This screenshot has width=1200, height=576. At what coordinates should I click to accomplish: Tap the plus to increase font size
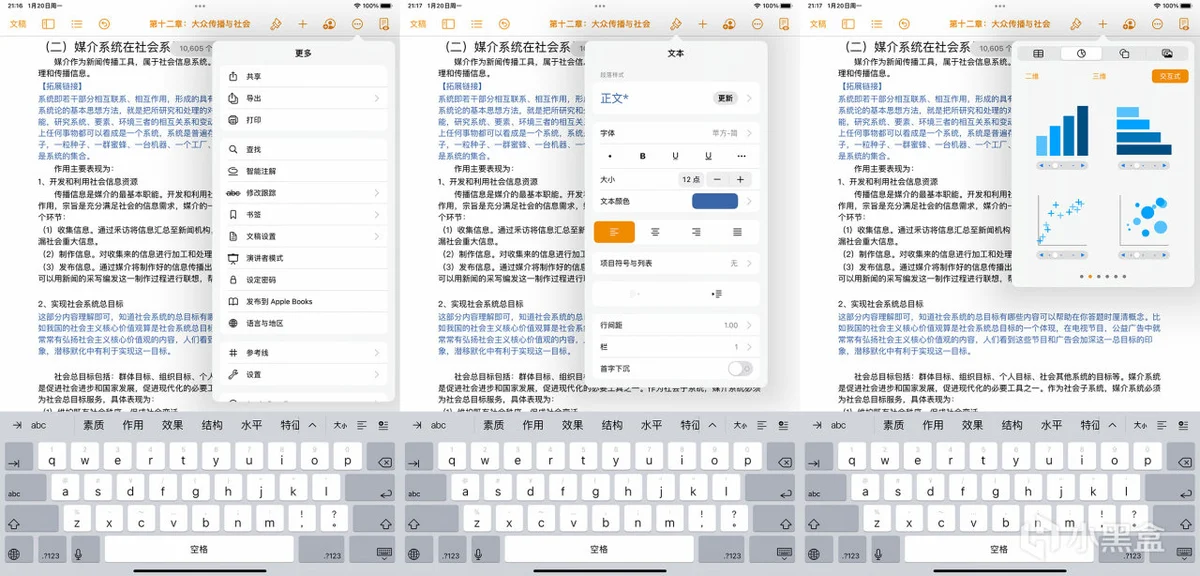coord(740,179)
